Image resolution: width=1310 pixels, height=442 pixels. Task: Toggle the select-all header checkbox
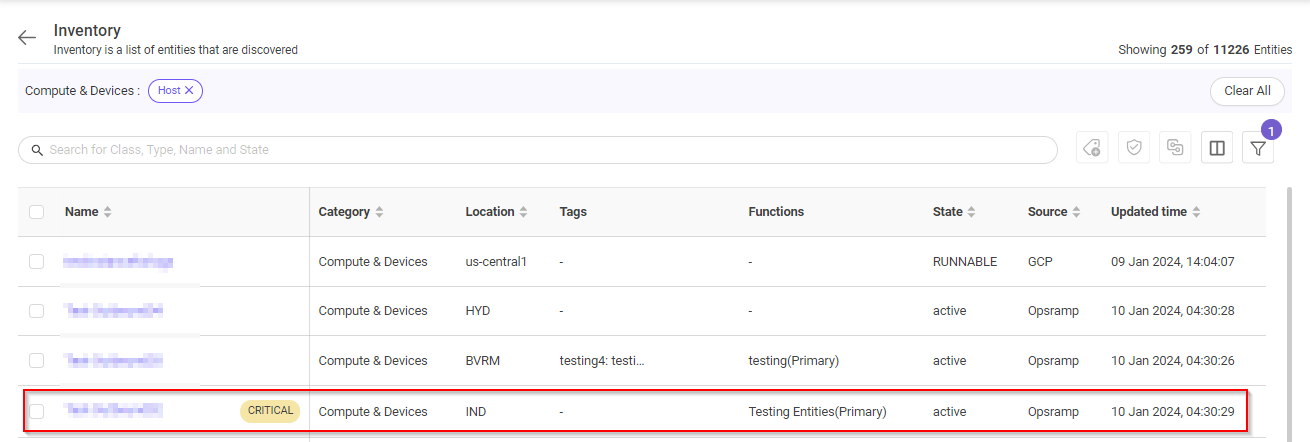37,212
